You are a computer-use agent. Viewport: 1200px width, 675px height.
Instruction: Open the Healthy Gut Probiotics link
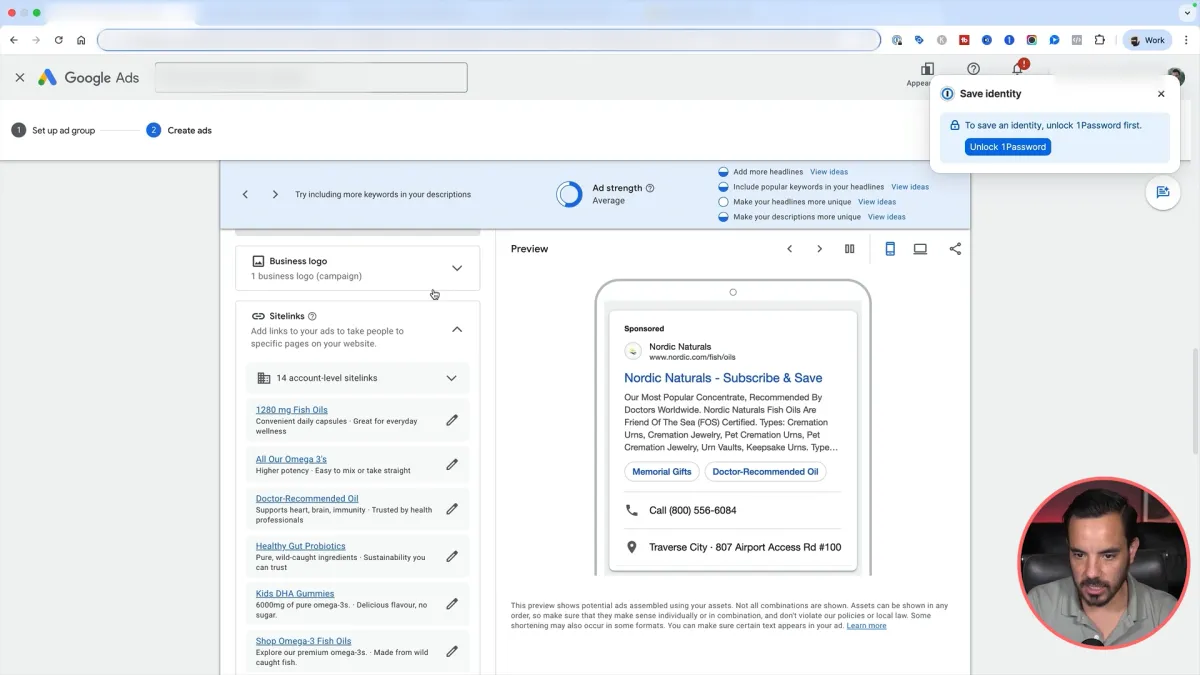tap(300, 546)
